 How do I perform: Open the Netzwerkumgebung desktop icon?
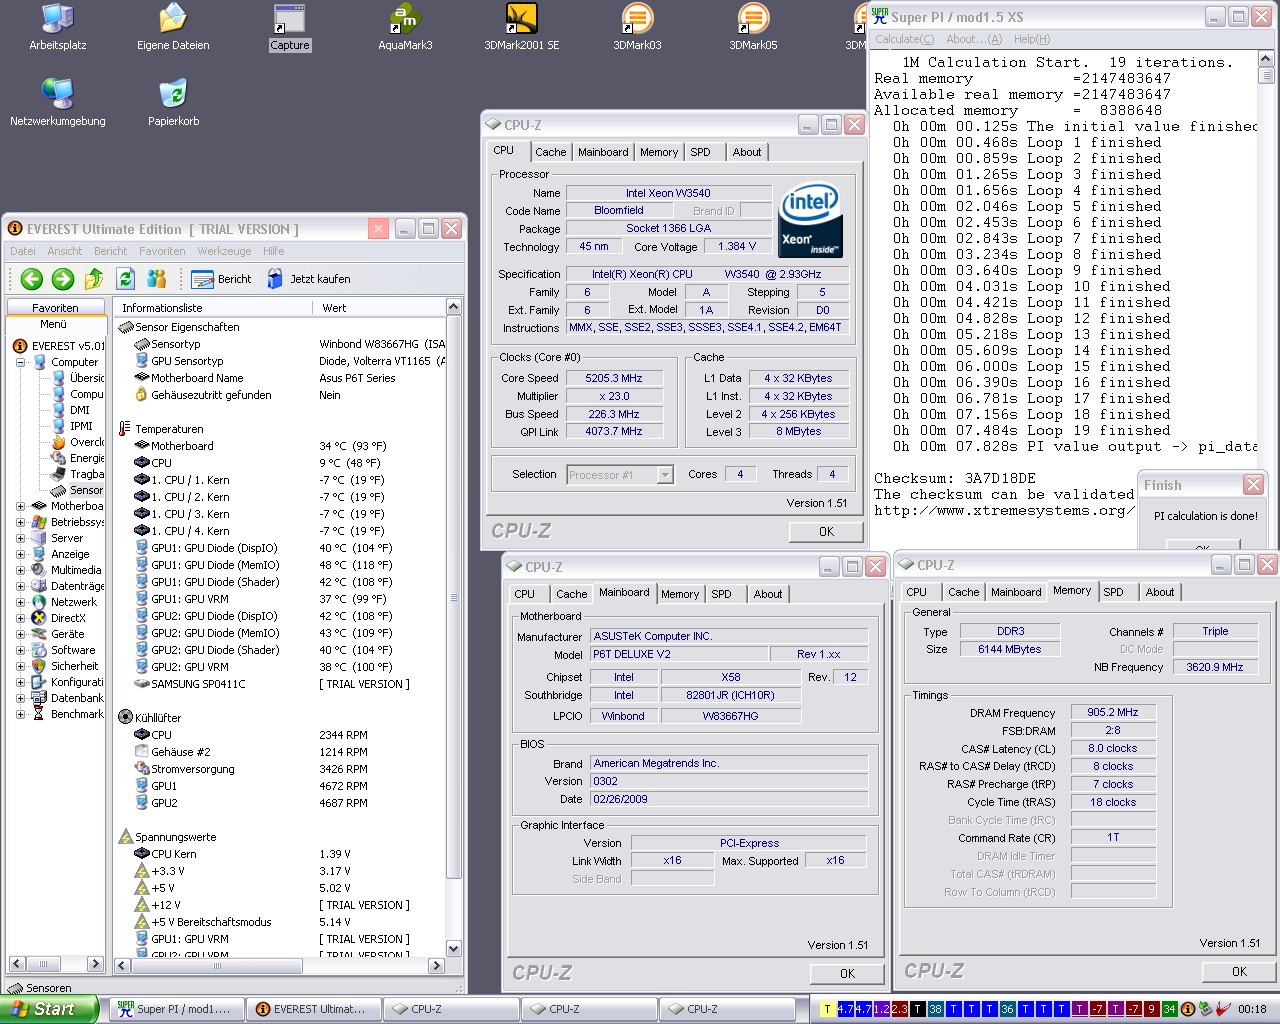pos(58,104)
